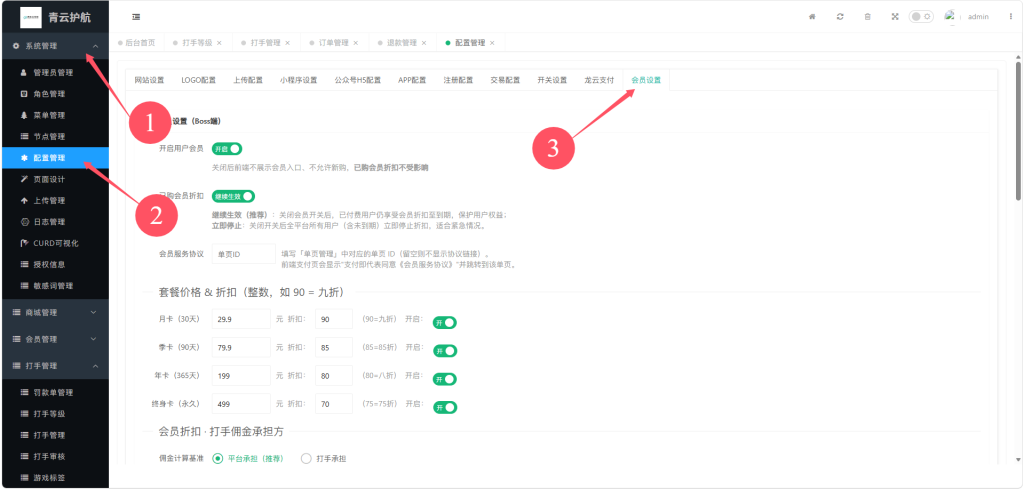Open the 订单管理 page tab
The width and height of the screenshot is (1024, 489).
click(x=333, y=43)
